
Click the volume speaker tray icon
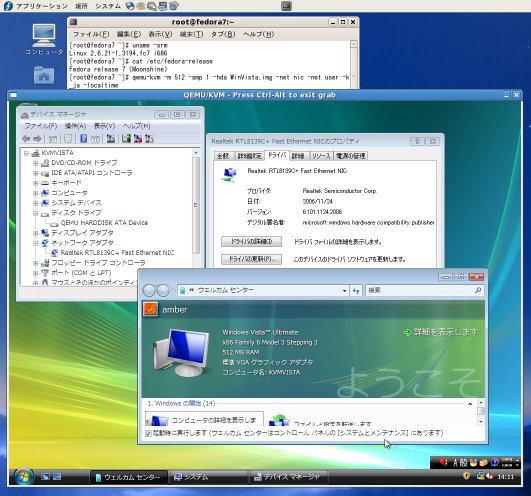tap(489, 476)
